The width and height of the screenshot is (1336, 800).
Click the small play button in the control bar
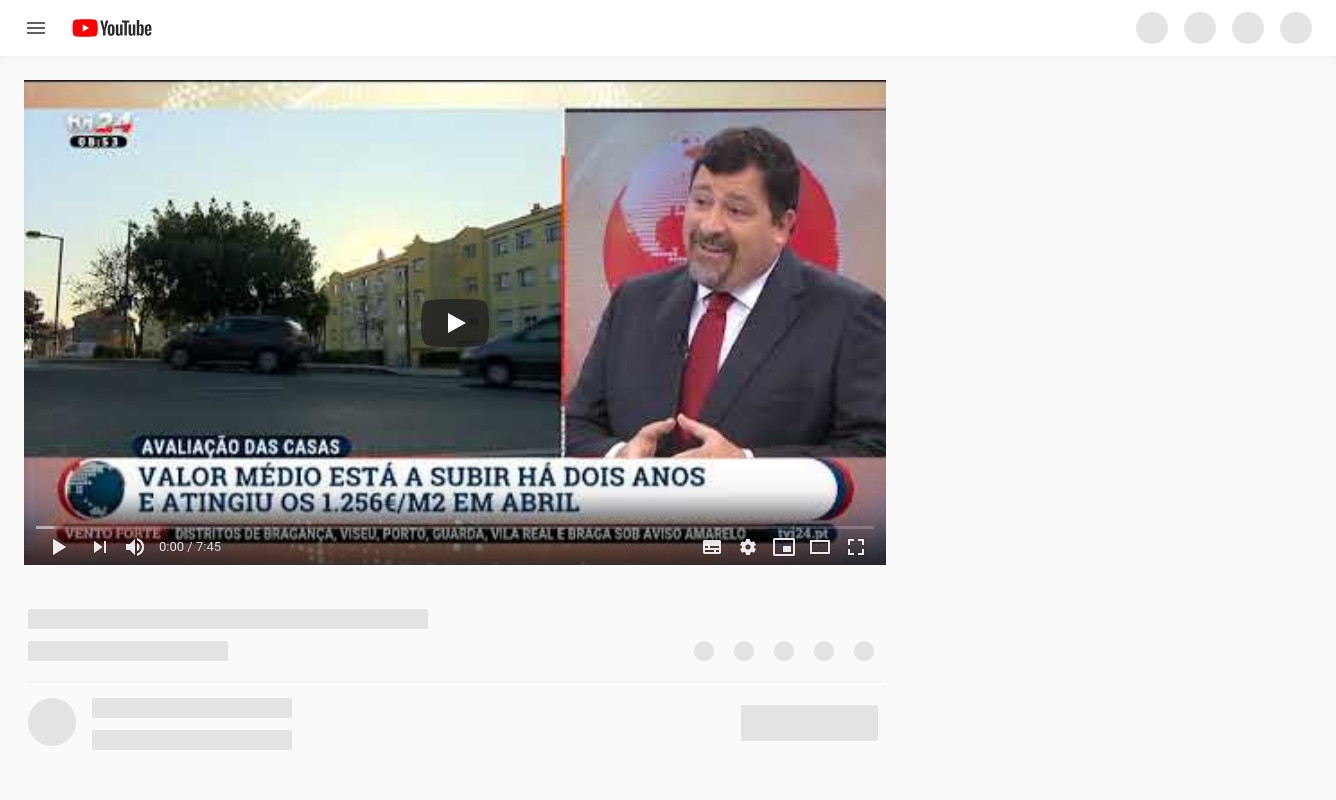59,547
